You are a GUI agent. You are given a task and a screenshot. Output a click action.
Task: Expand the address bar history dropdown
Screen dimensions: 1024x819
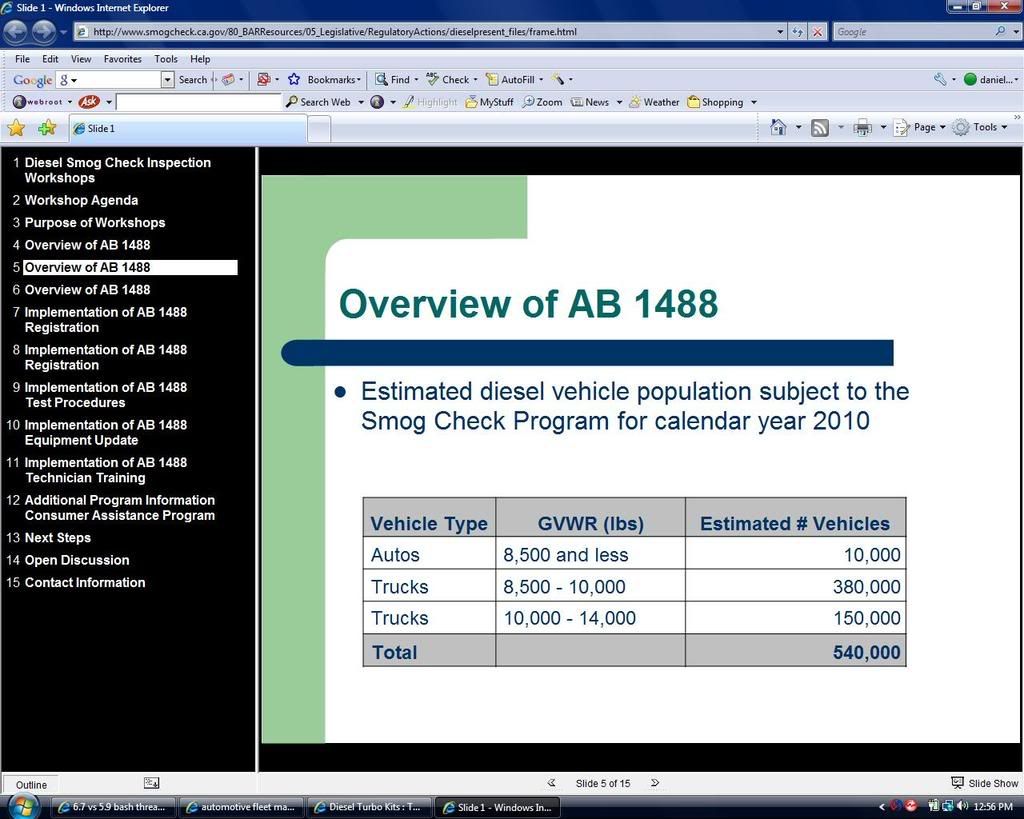point(780,32)
